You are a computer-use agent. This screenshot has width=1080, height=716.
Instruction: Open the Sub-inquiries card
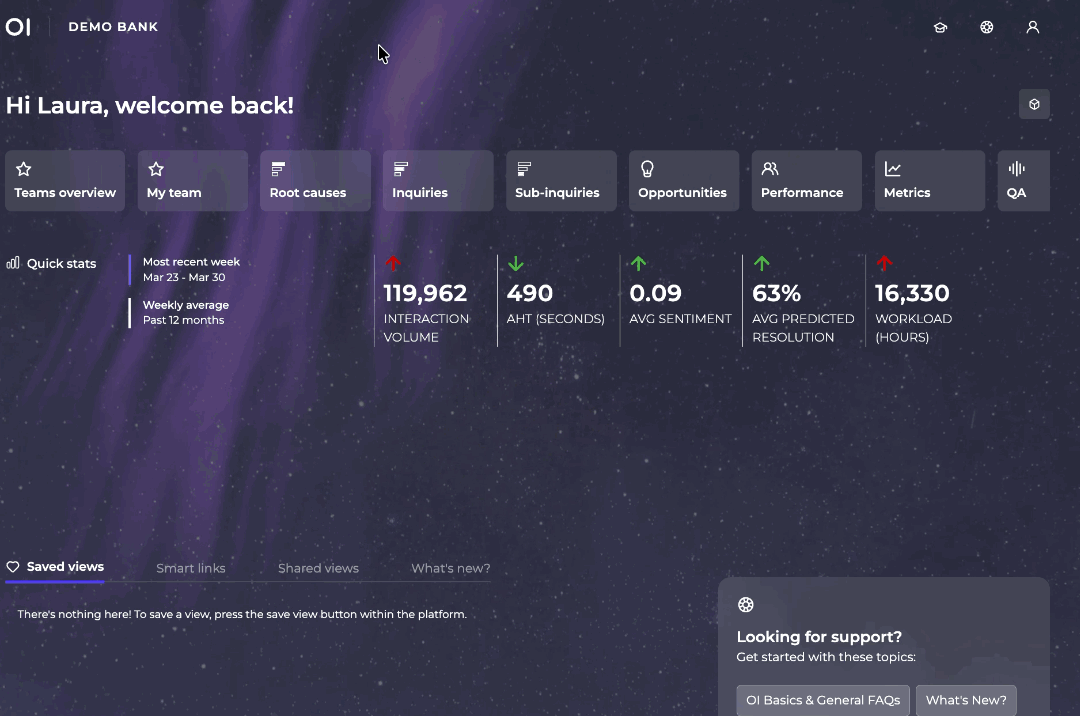(x=561, y=180)
